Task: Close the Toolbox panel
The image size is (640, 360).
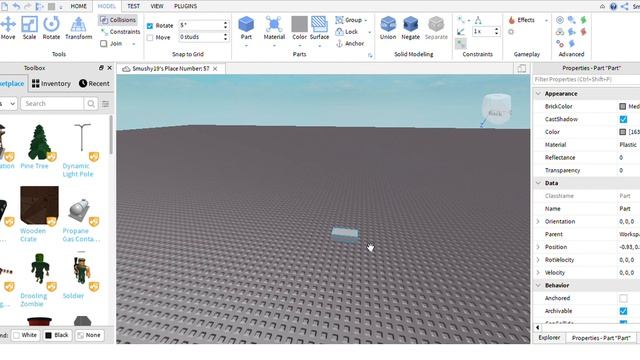Action: tap(109, 68)
